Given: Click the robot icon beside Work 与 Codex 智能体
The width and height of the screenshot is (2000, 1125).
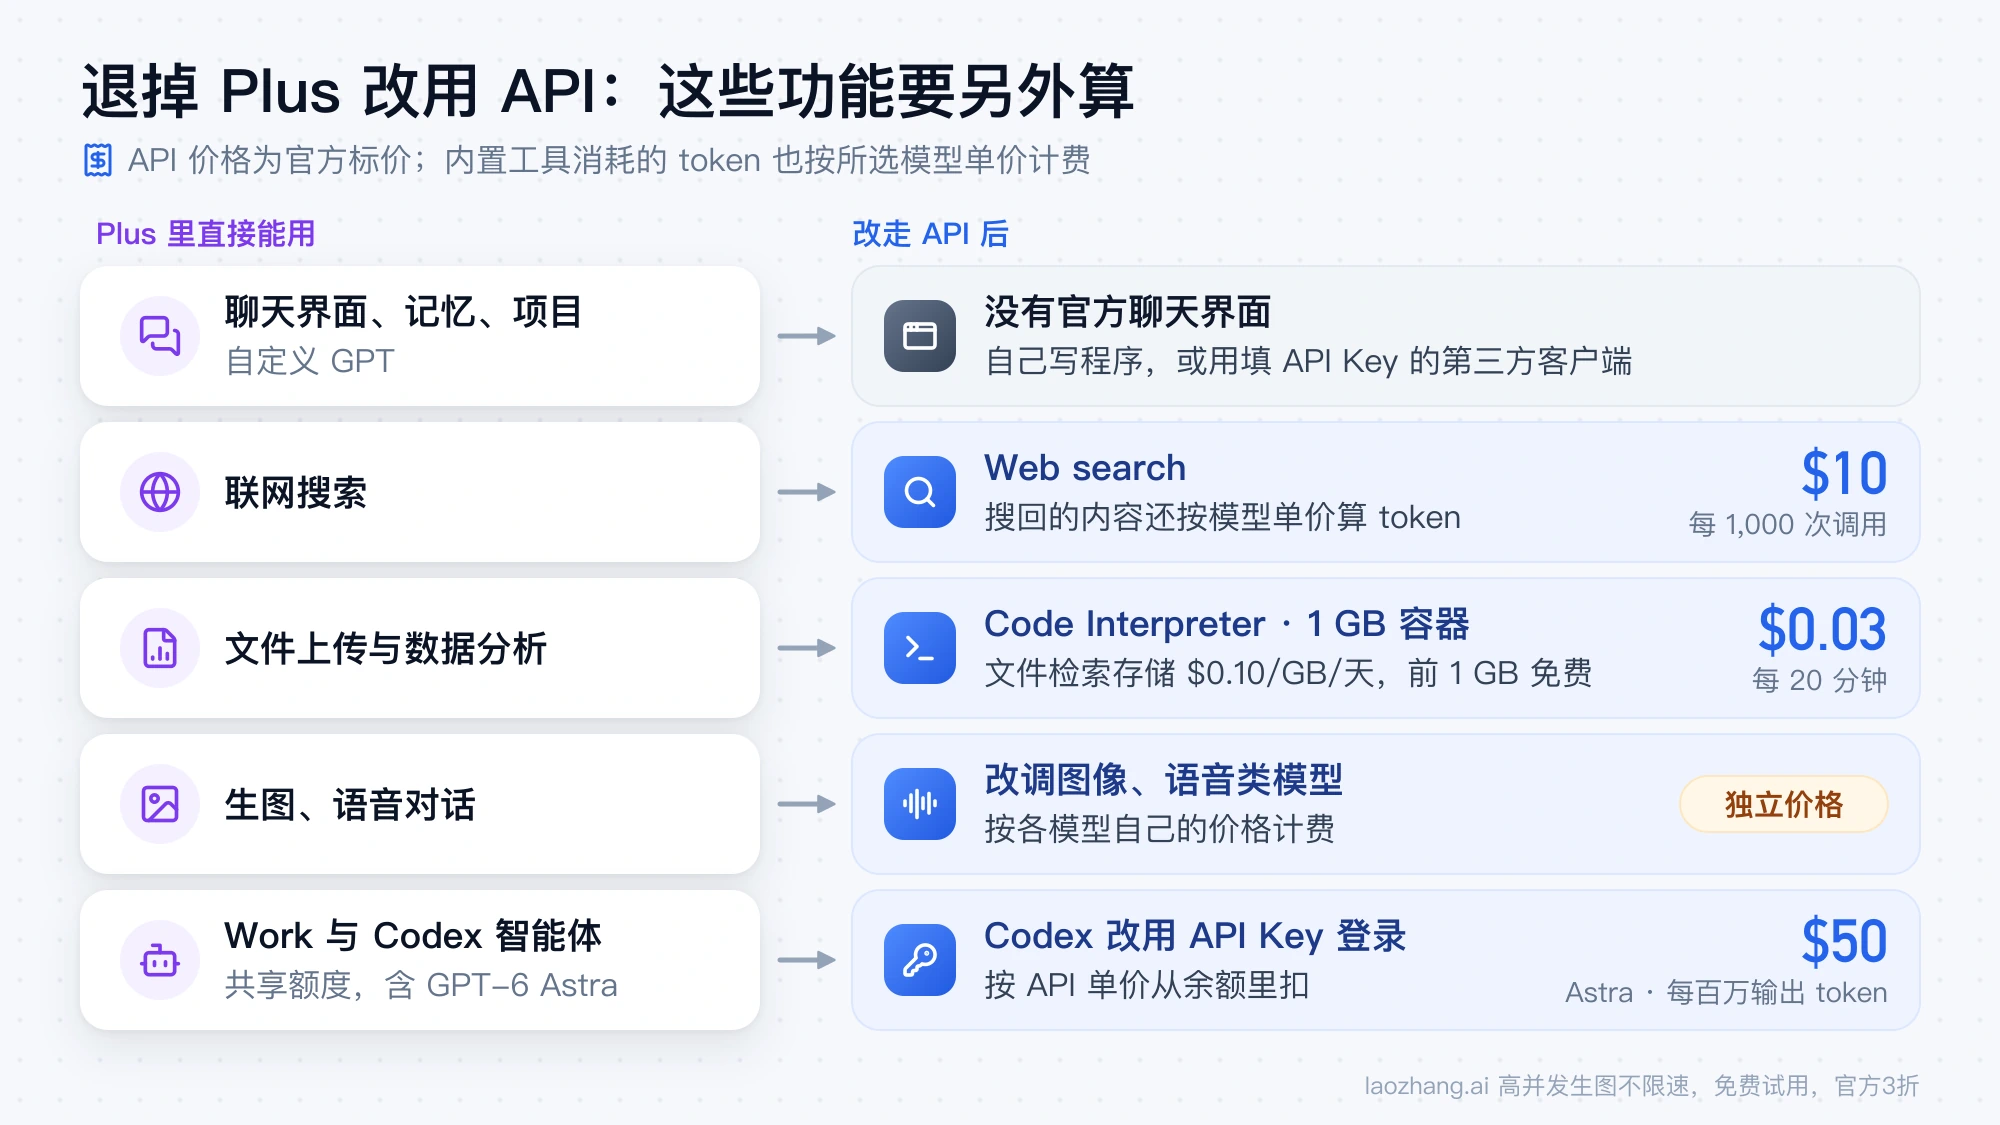Looking at the screenshot, I should click(x=160, y=960).
